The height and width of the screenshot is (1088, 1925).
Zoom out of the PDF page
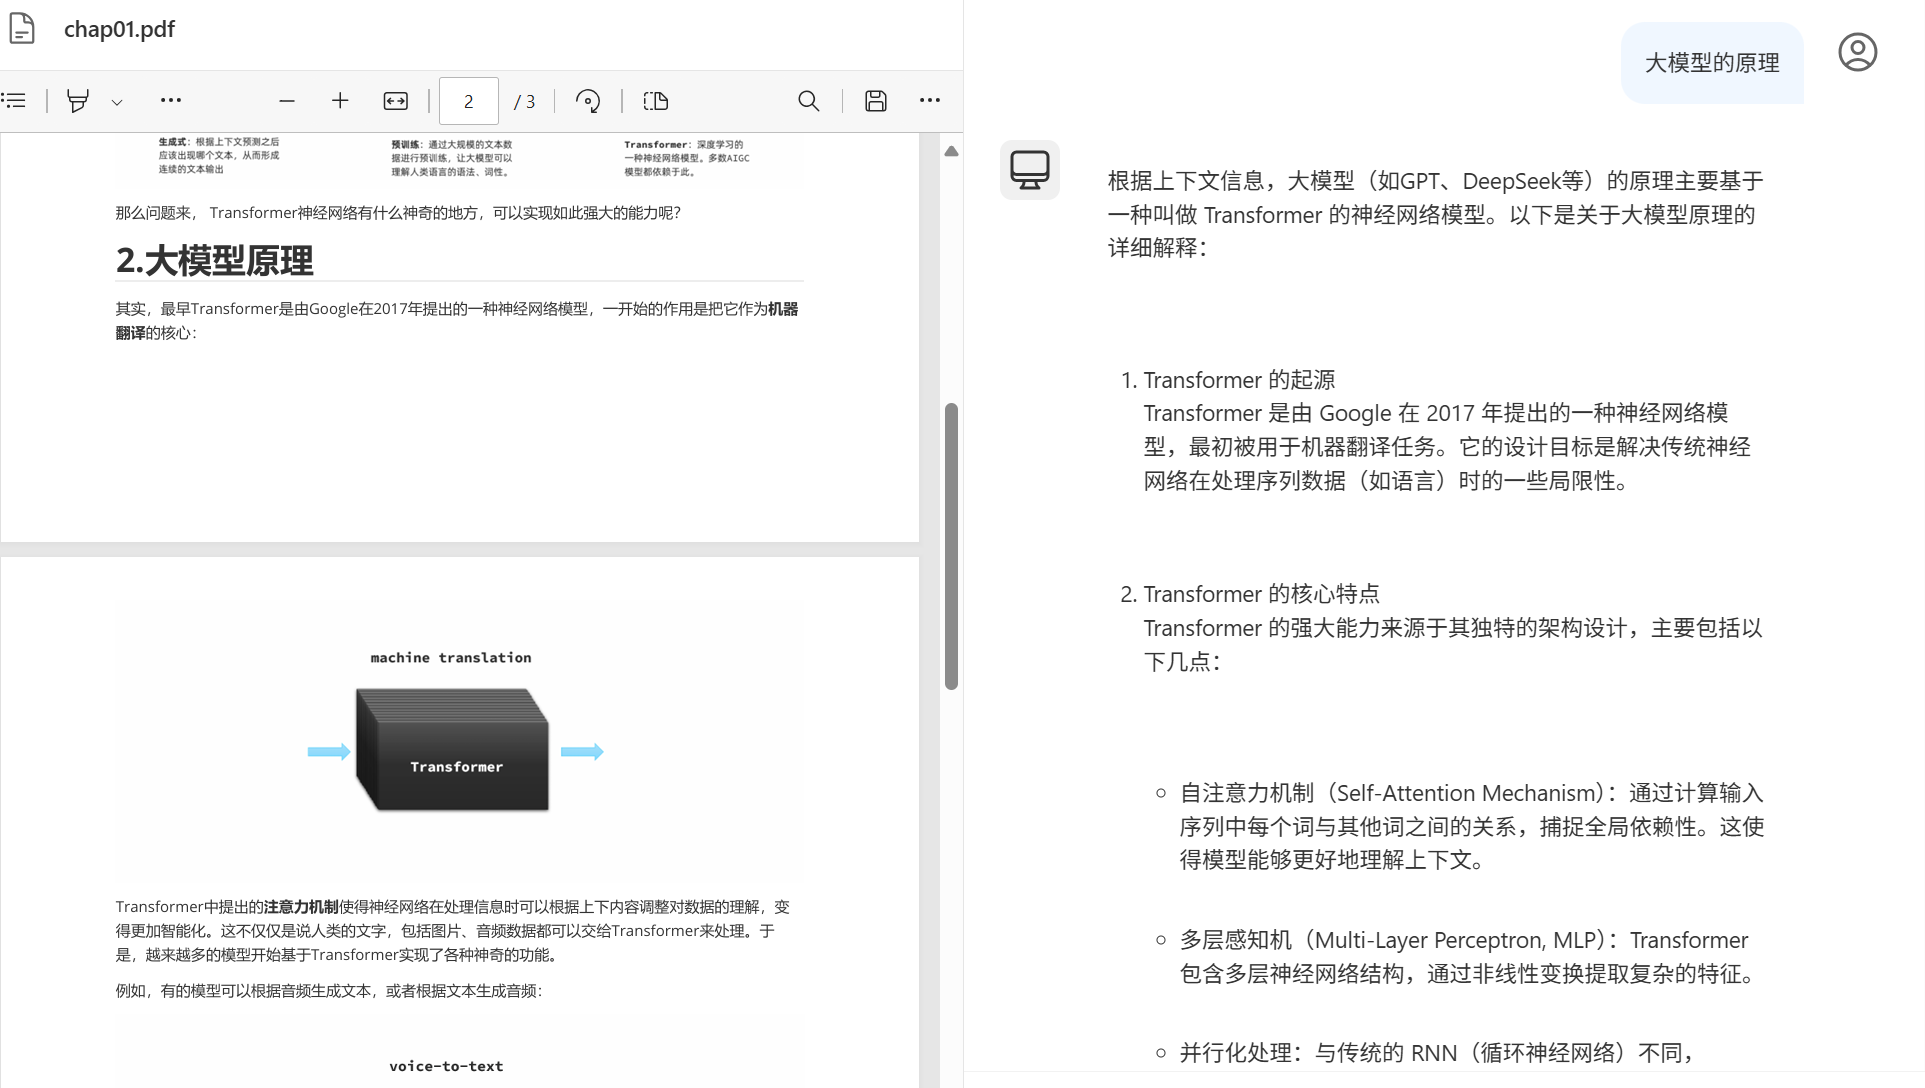pyautogui.click(x=287, y=100)
